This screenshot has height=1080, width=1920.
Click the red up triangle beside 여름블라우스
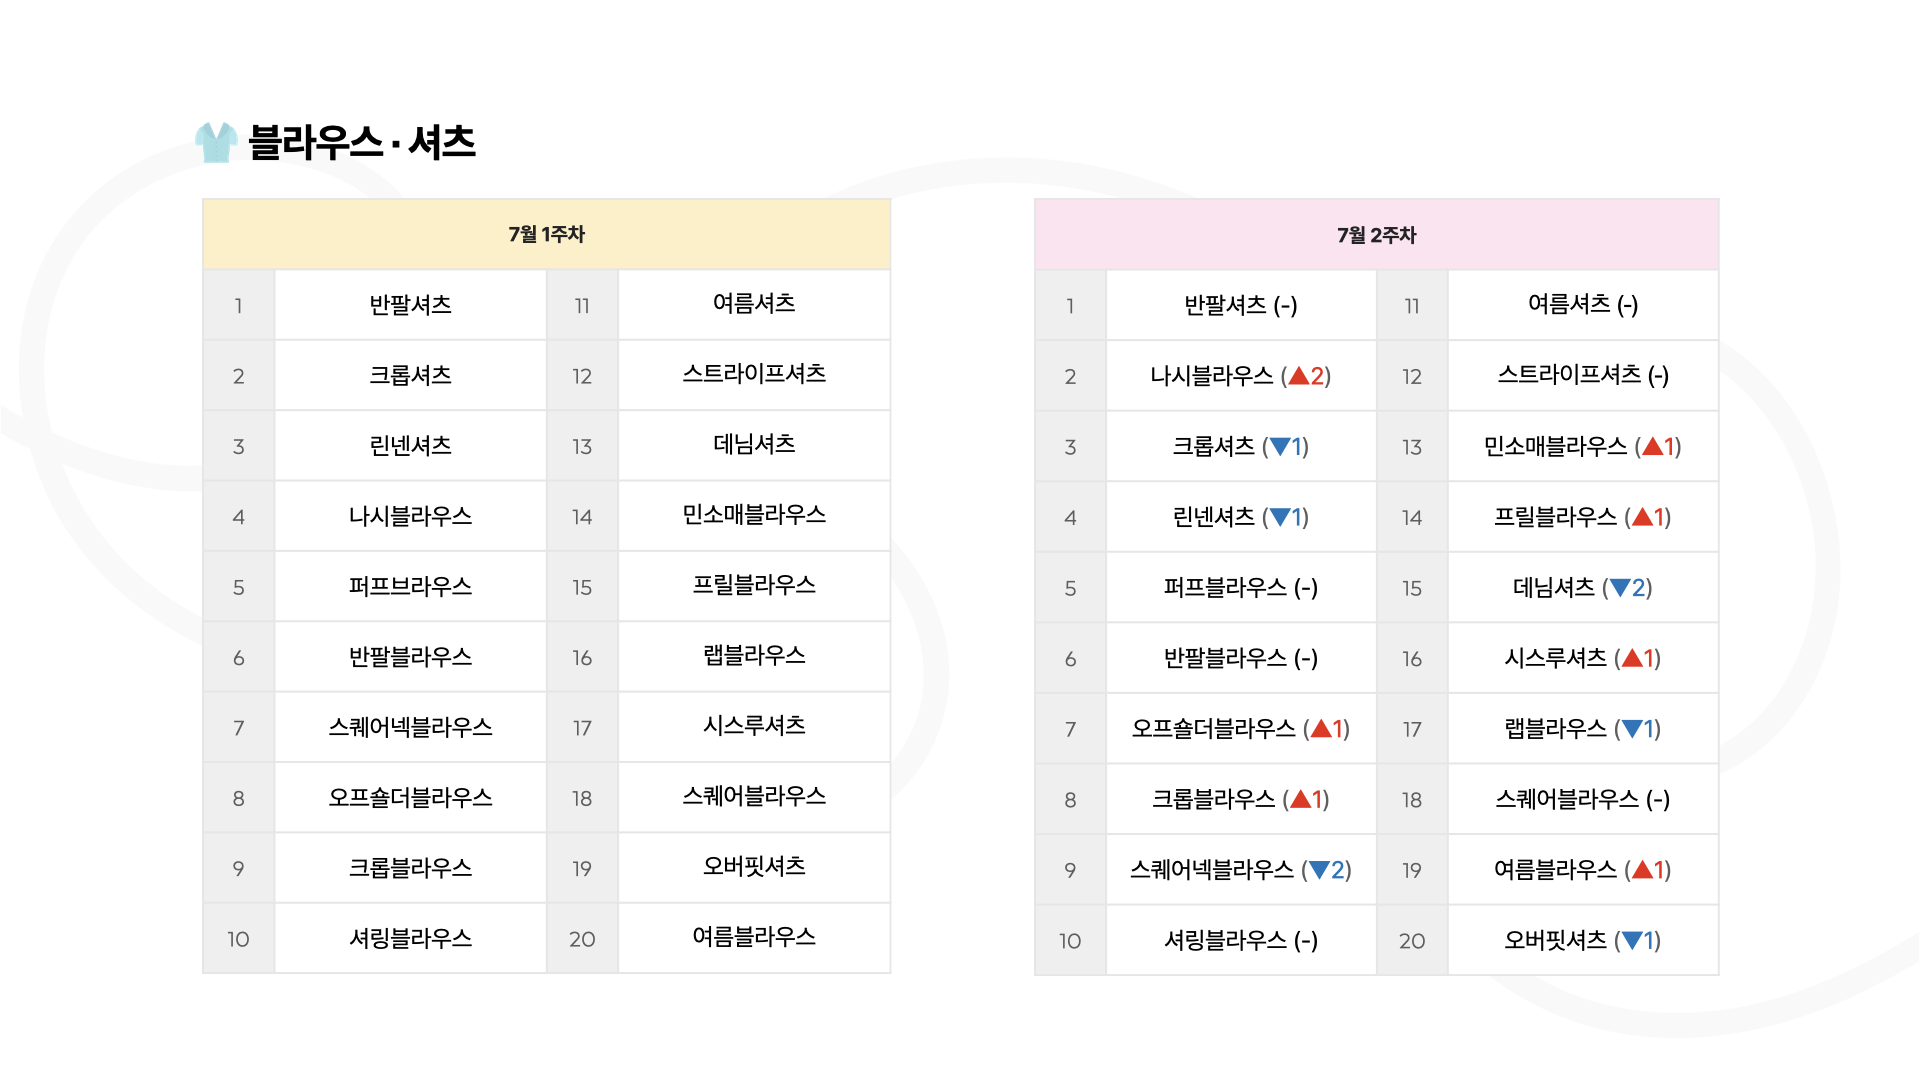[1642, 870]
